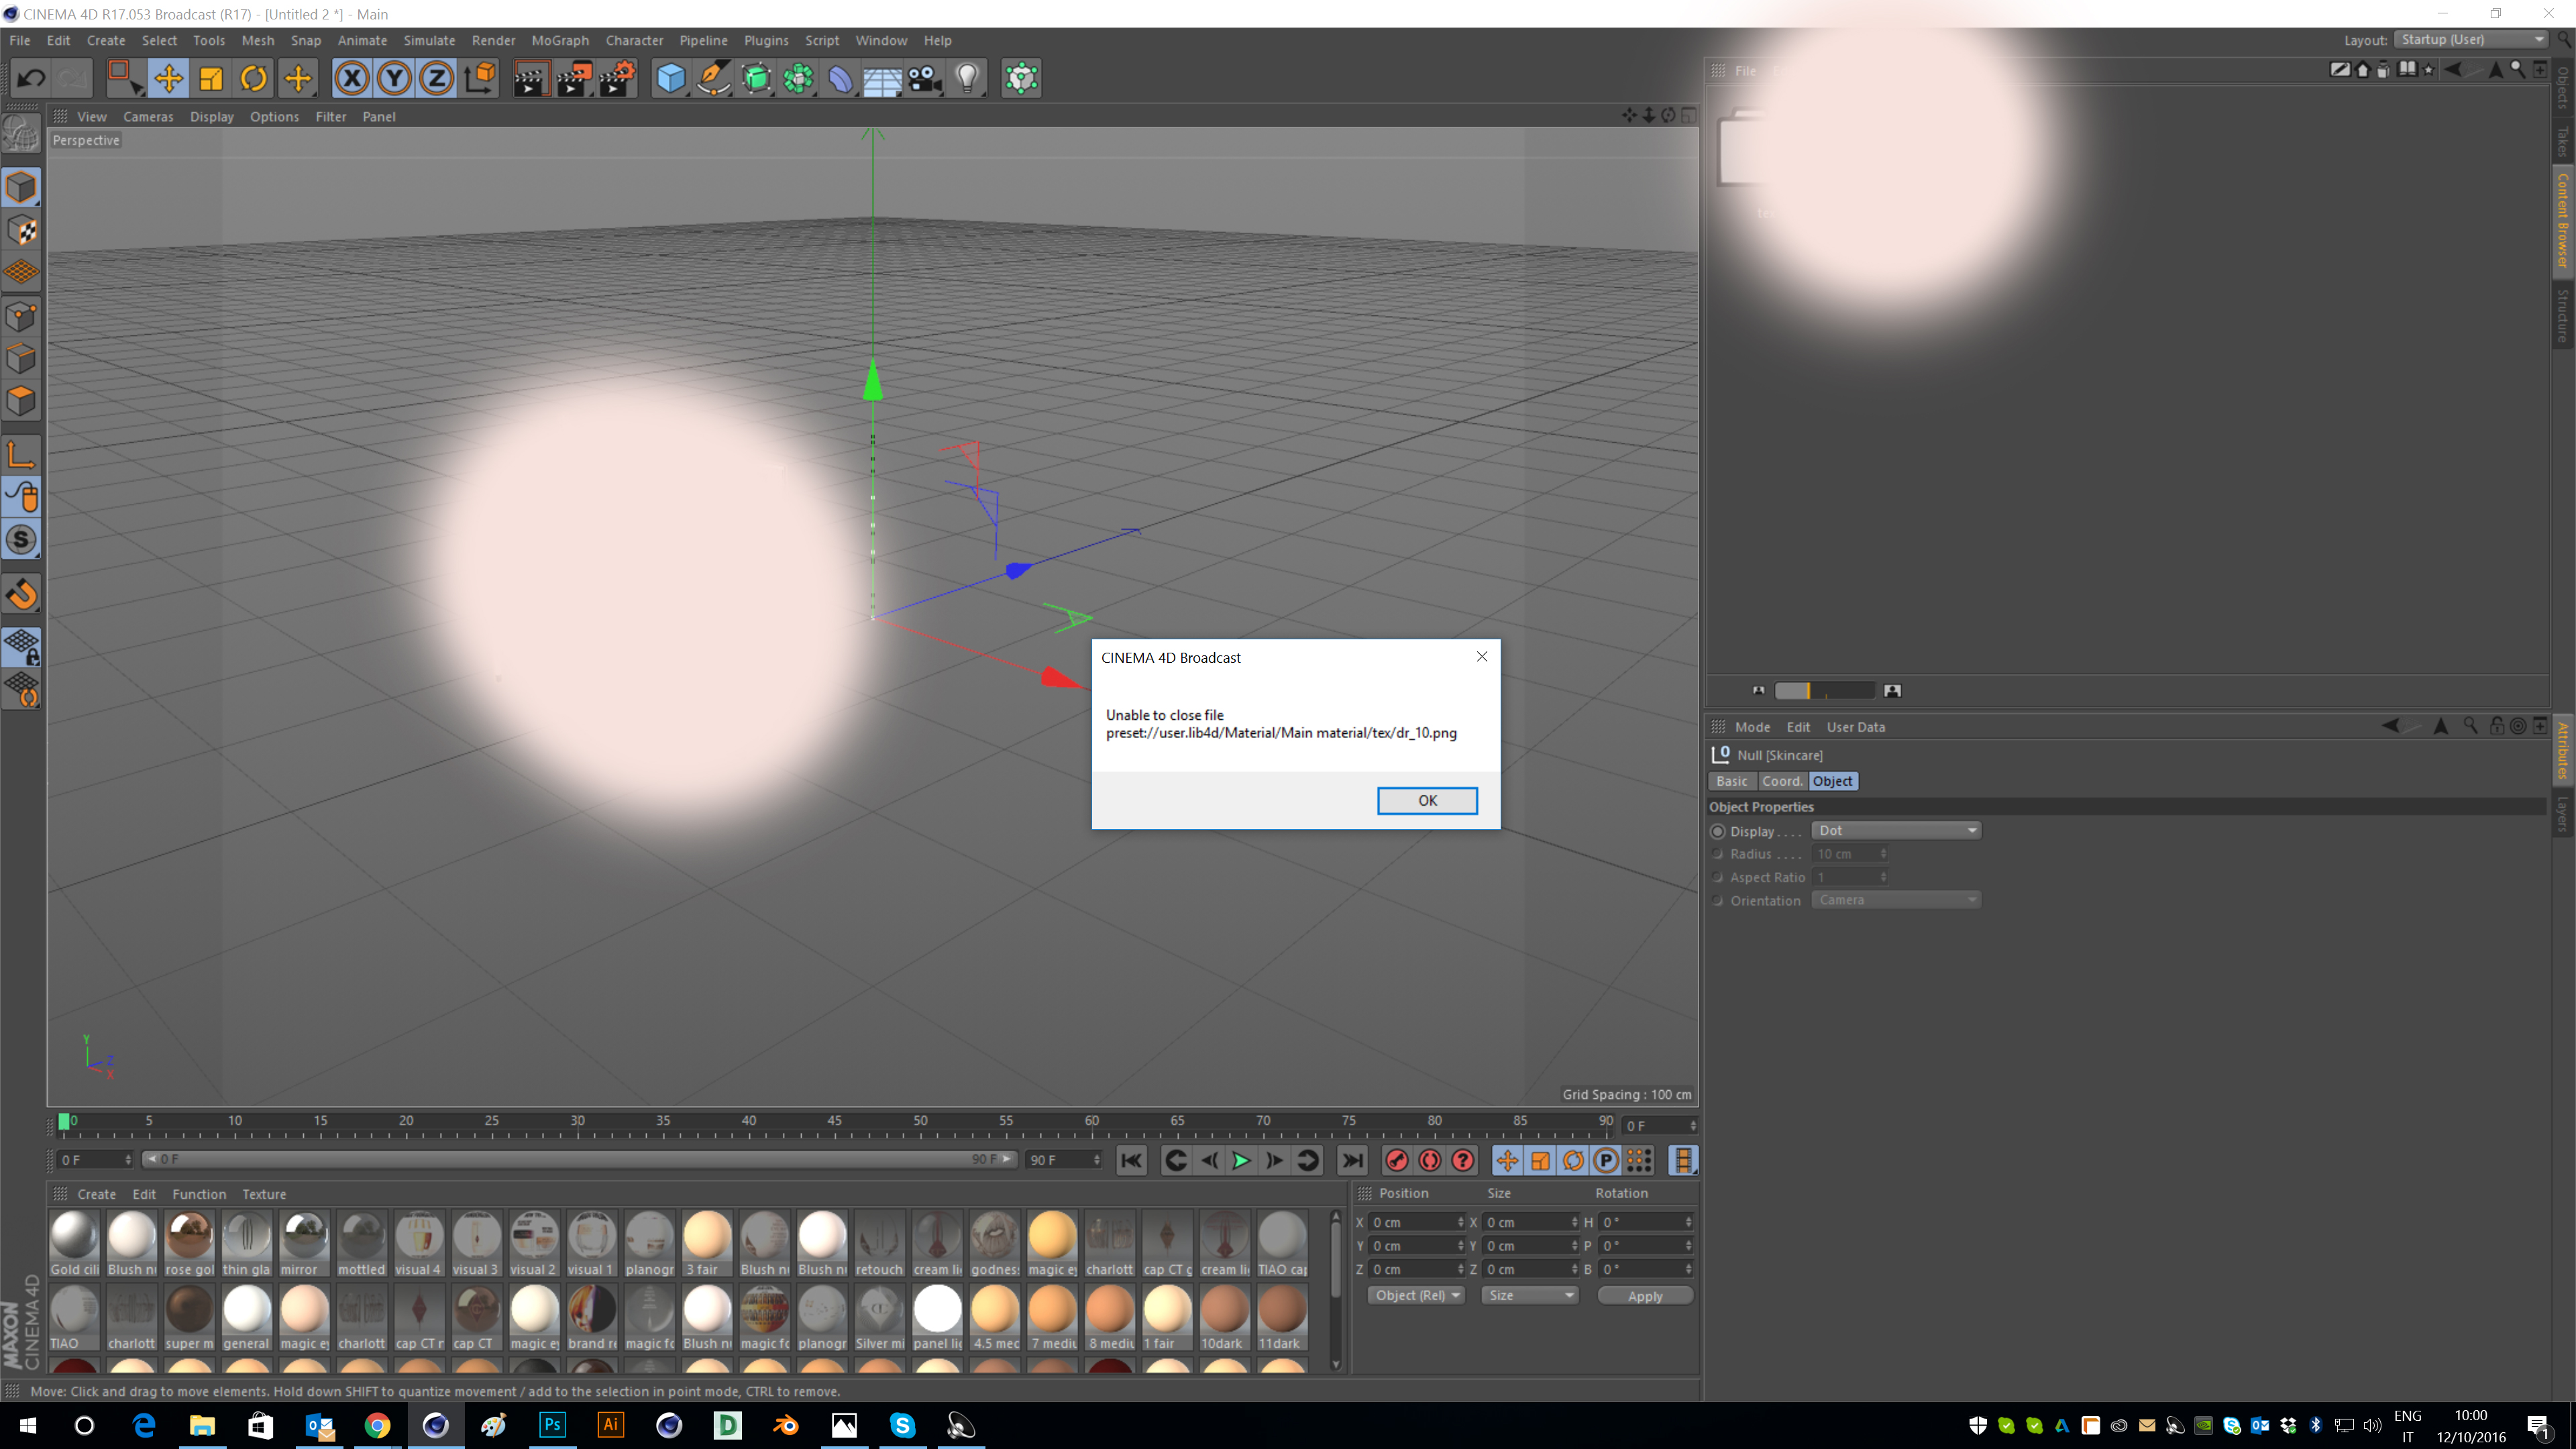
Task: Switch to the Coord. tab
Action: [x=1781, y=781]
